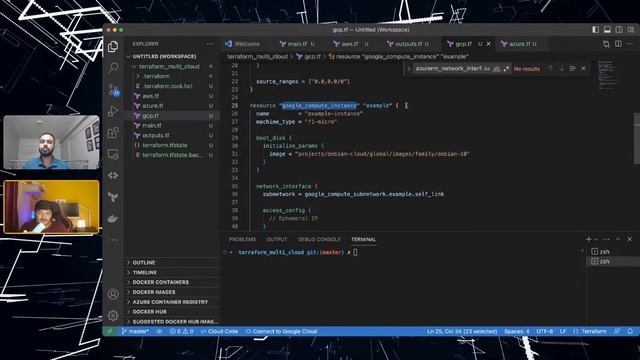Open Source Control view with badge
640x360 pixels.
pos(113,90)
